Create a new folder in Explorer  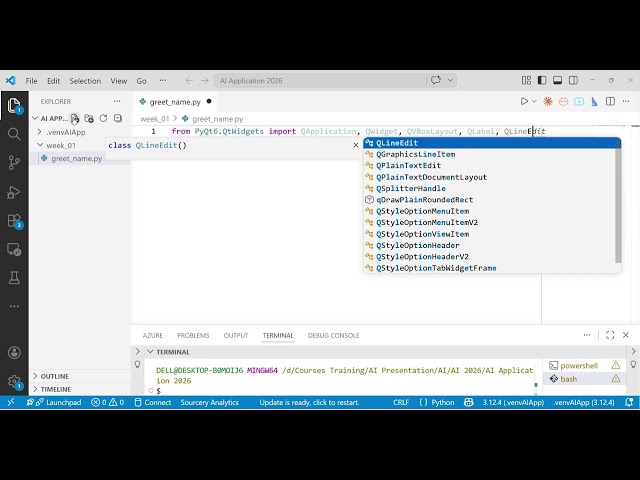[x=89, y=118]
